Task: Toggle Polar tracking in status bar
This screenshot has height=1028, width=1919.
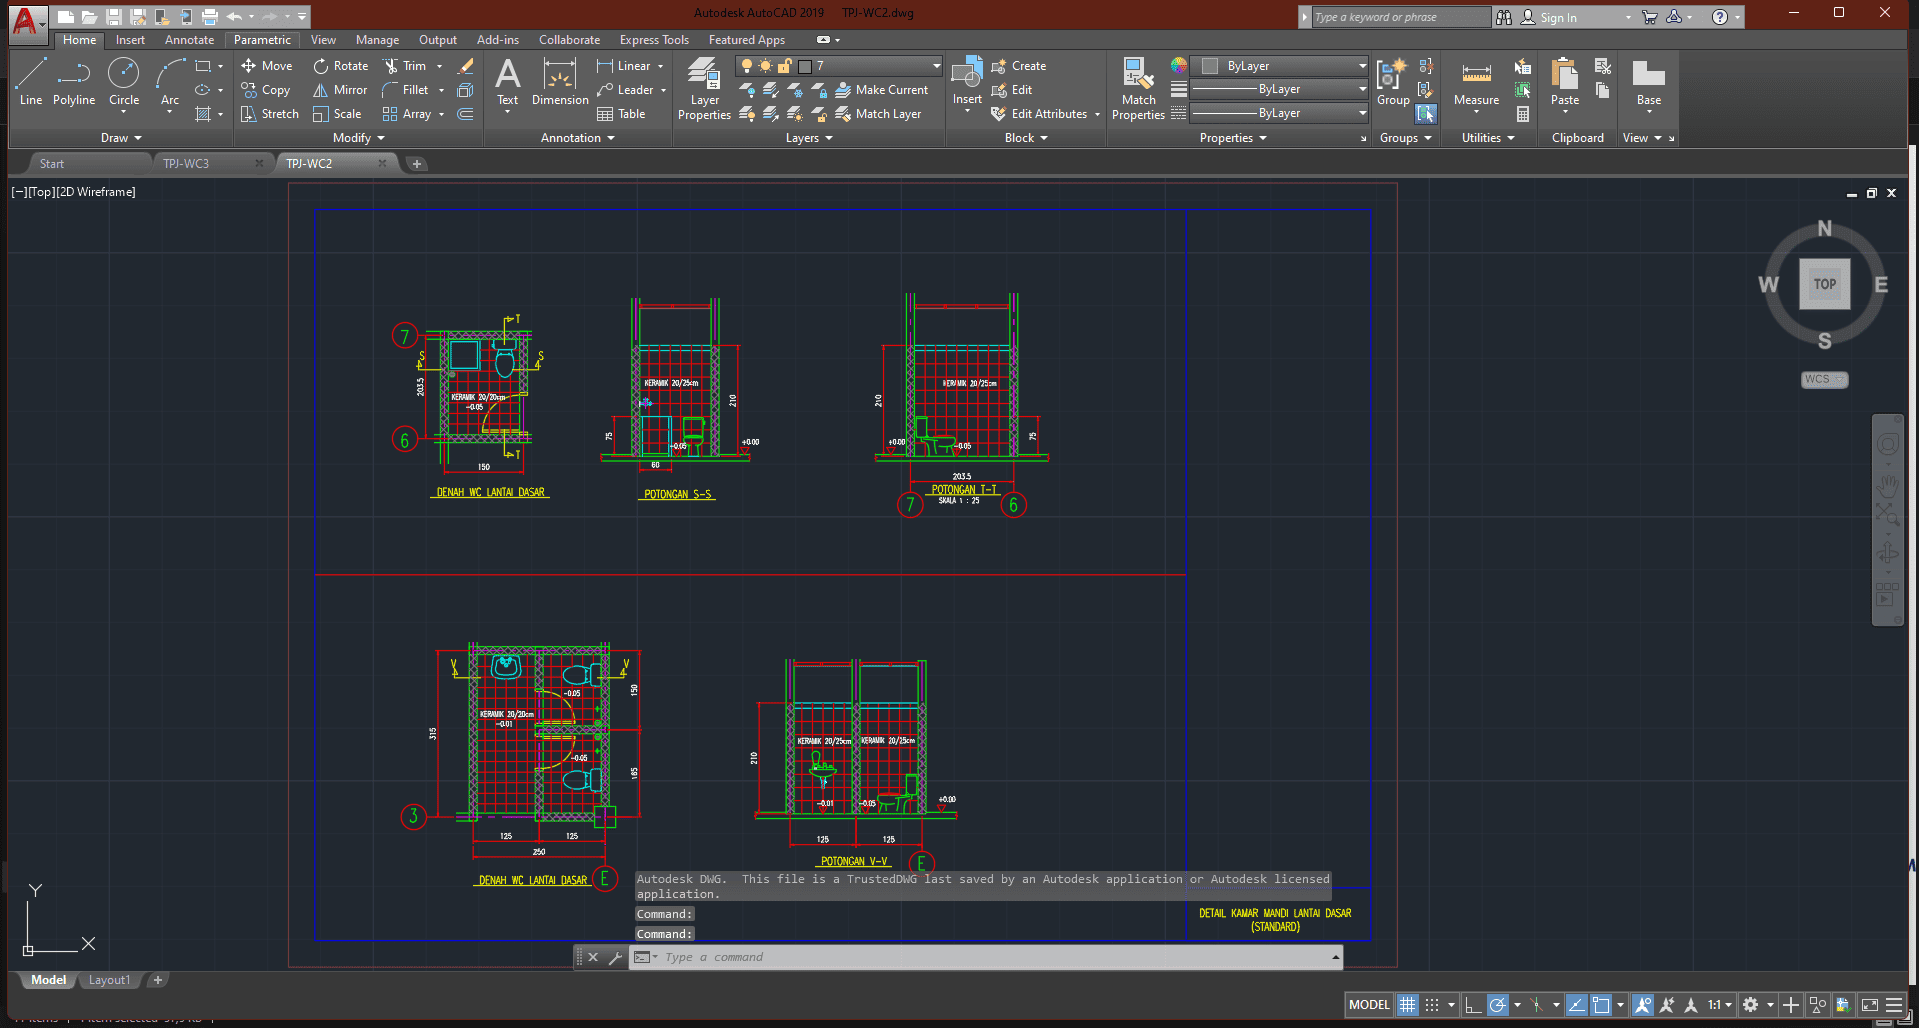Action: click(1497, 1005)
